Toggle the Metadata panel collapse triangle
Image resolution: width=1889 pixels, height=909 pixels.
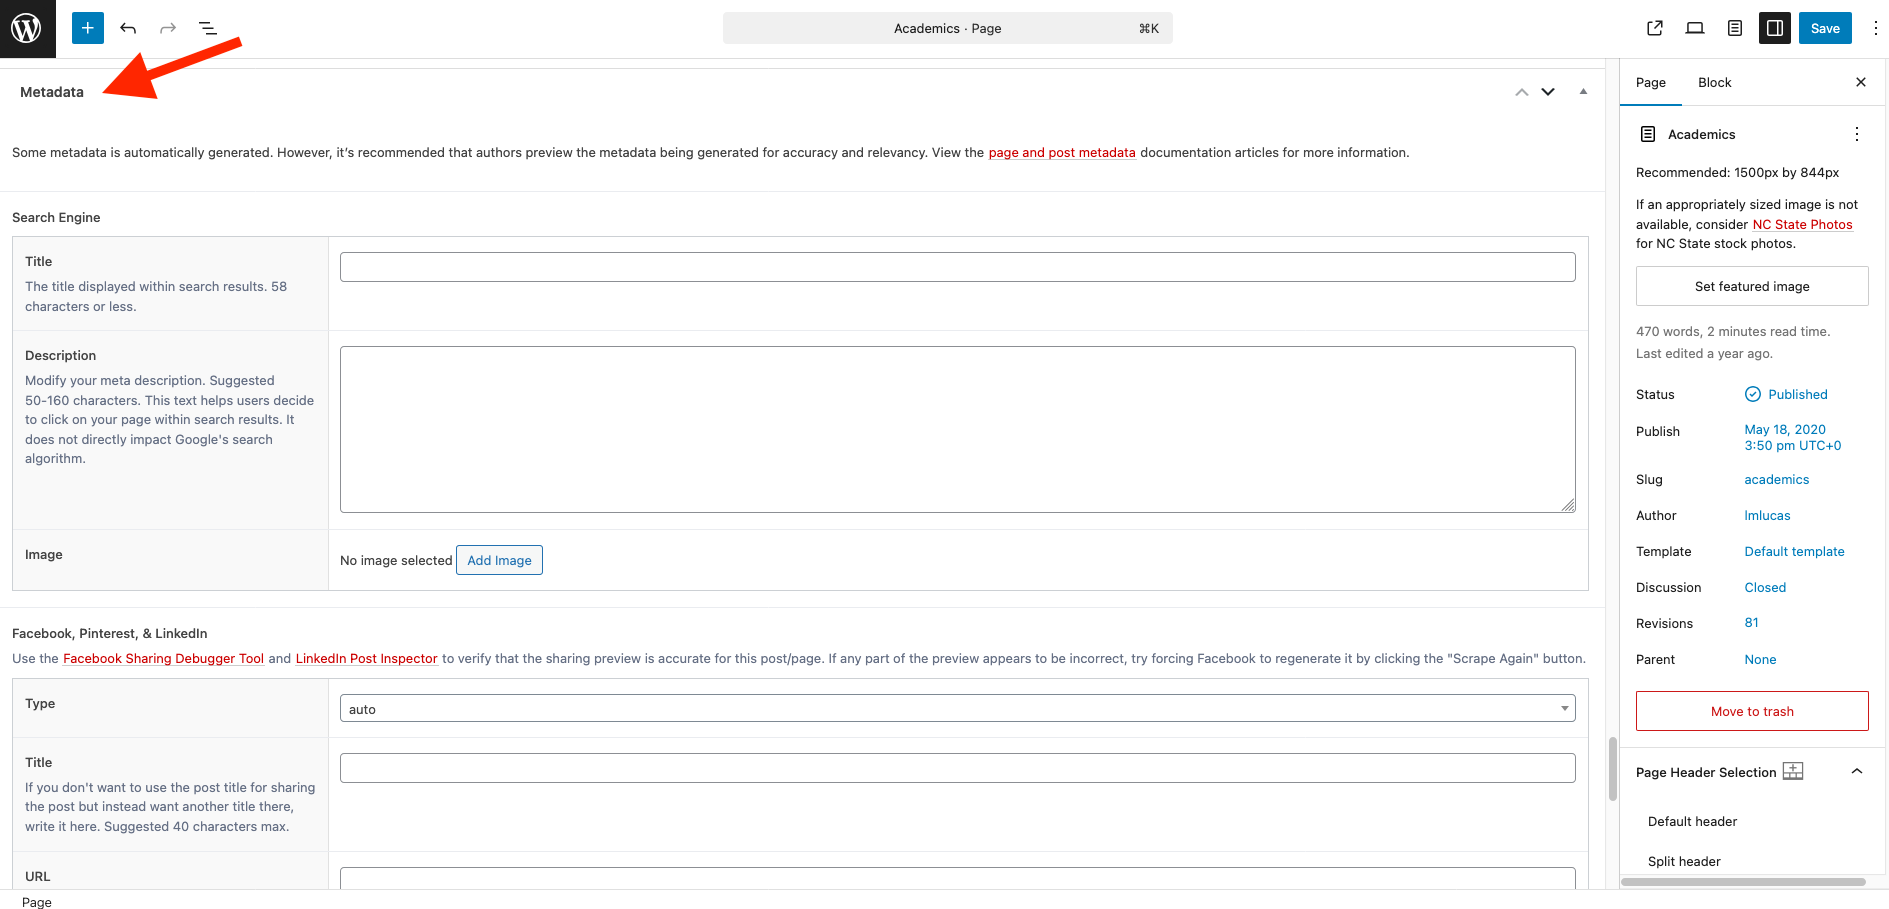1583,92
